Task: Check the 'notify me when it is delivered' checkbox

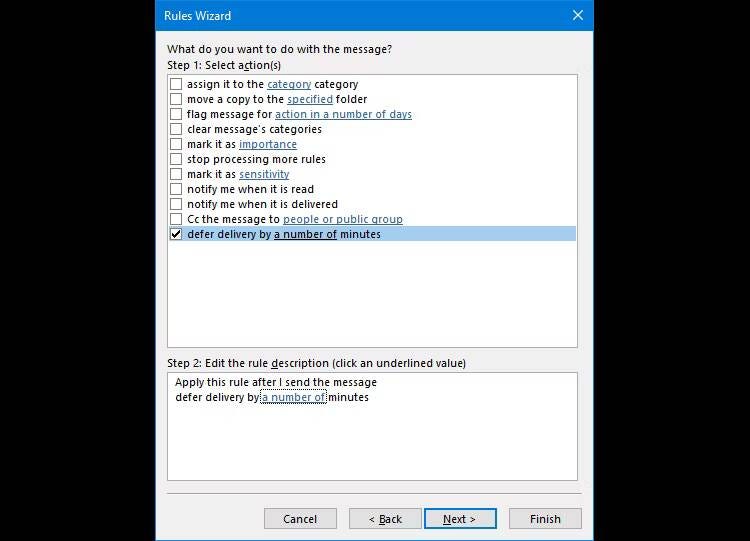Action: (x=176, y=204)
